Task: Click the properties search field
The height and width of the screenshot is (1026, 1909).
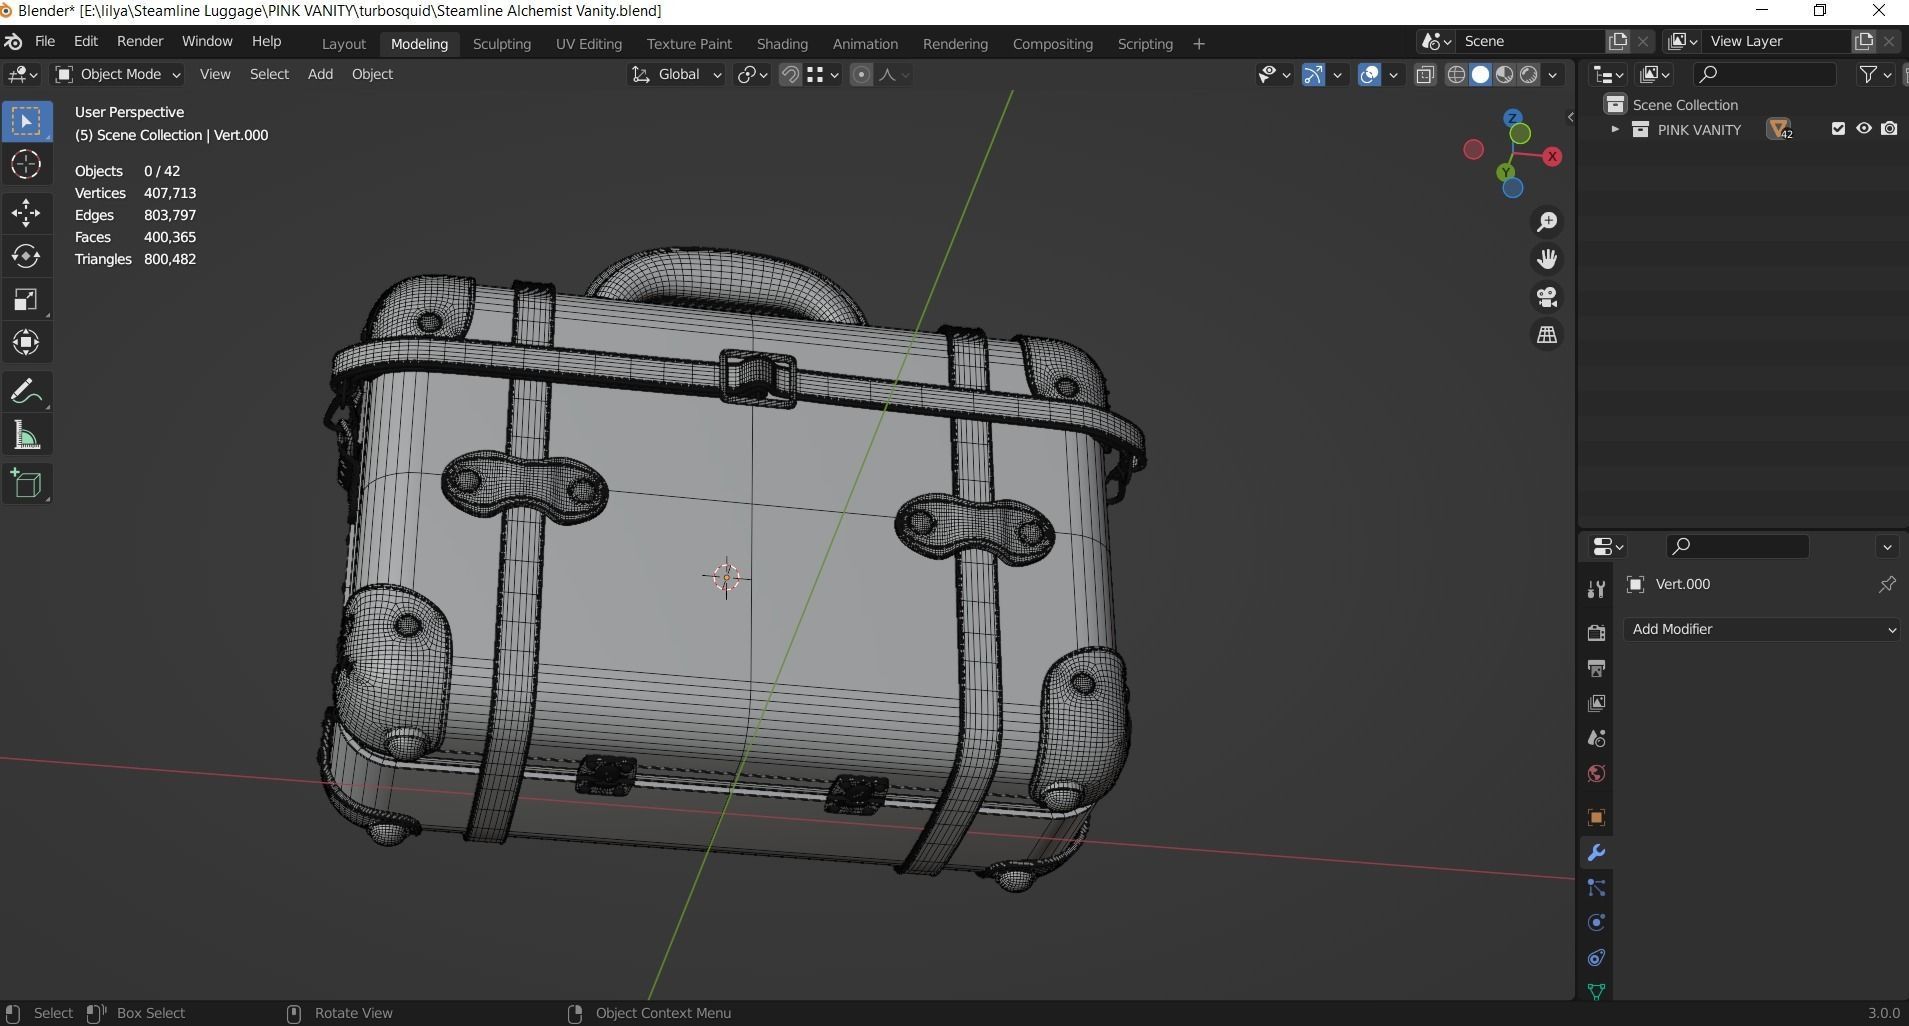Action: tap(1737, 546)
